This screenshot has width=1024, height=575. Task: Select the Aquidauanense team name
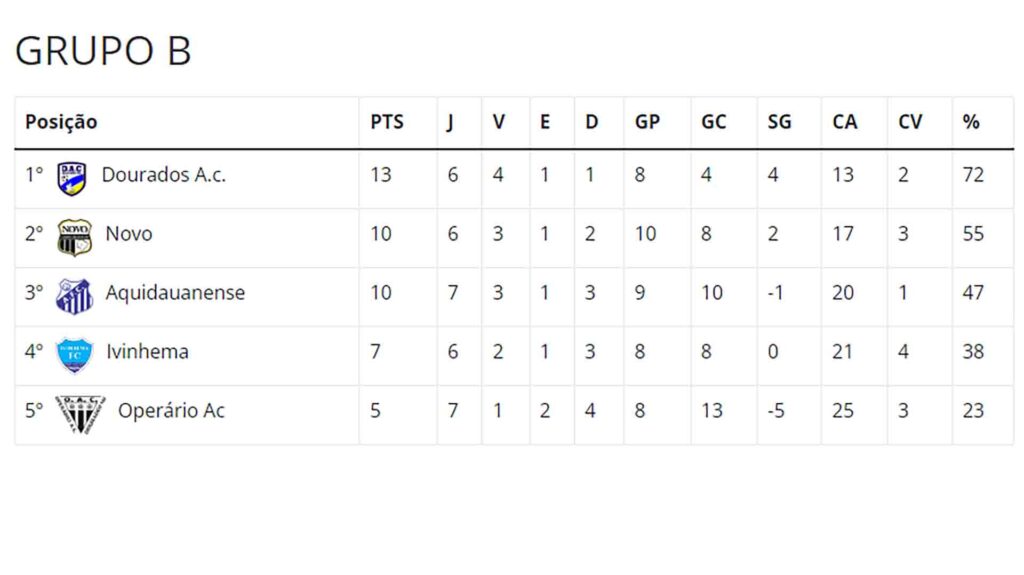[175, 293]
